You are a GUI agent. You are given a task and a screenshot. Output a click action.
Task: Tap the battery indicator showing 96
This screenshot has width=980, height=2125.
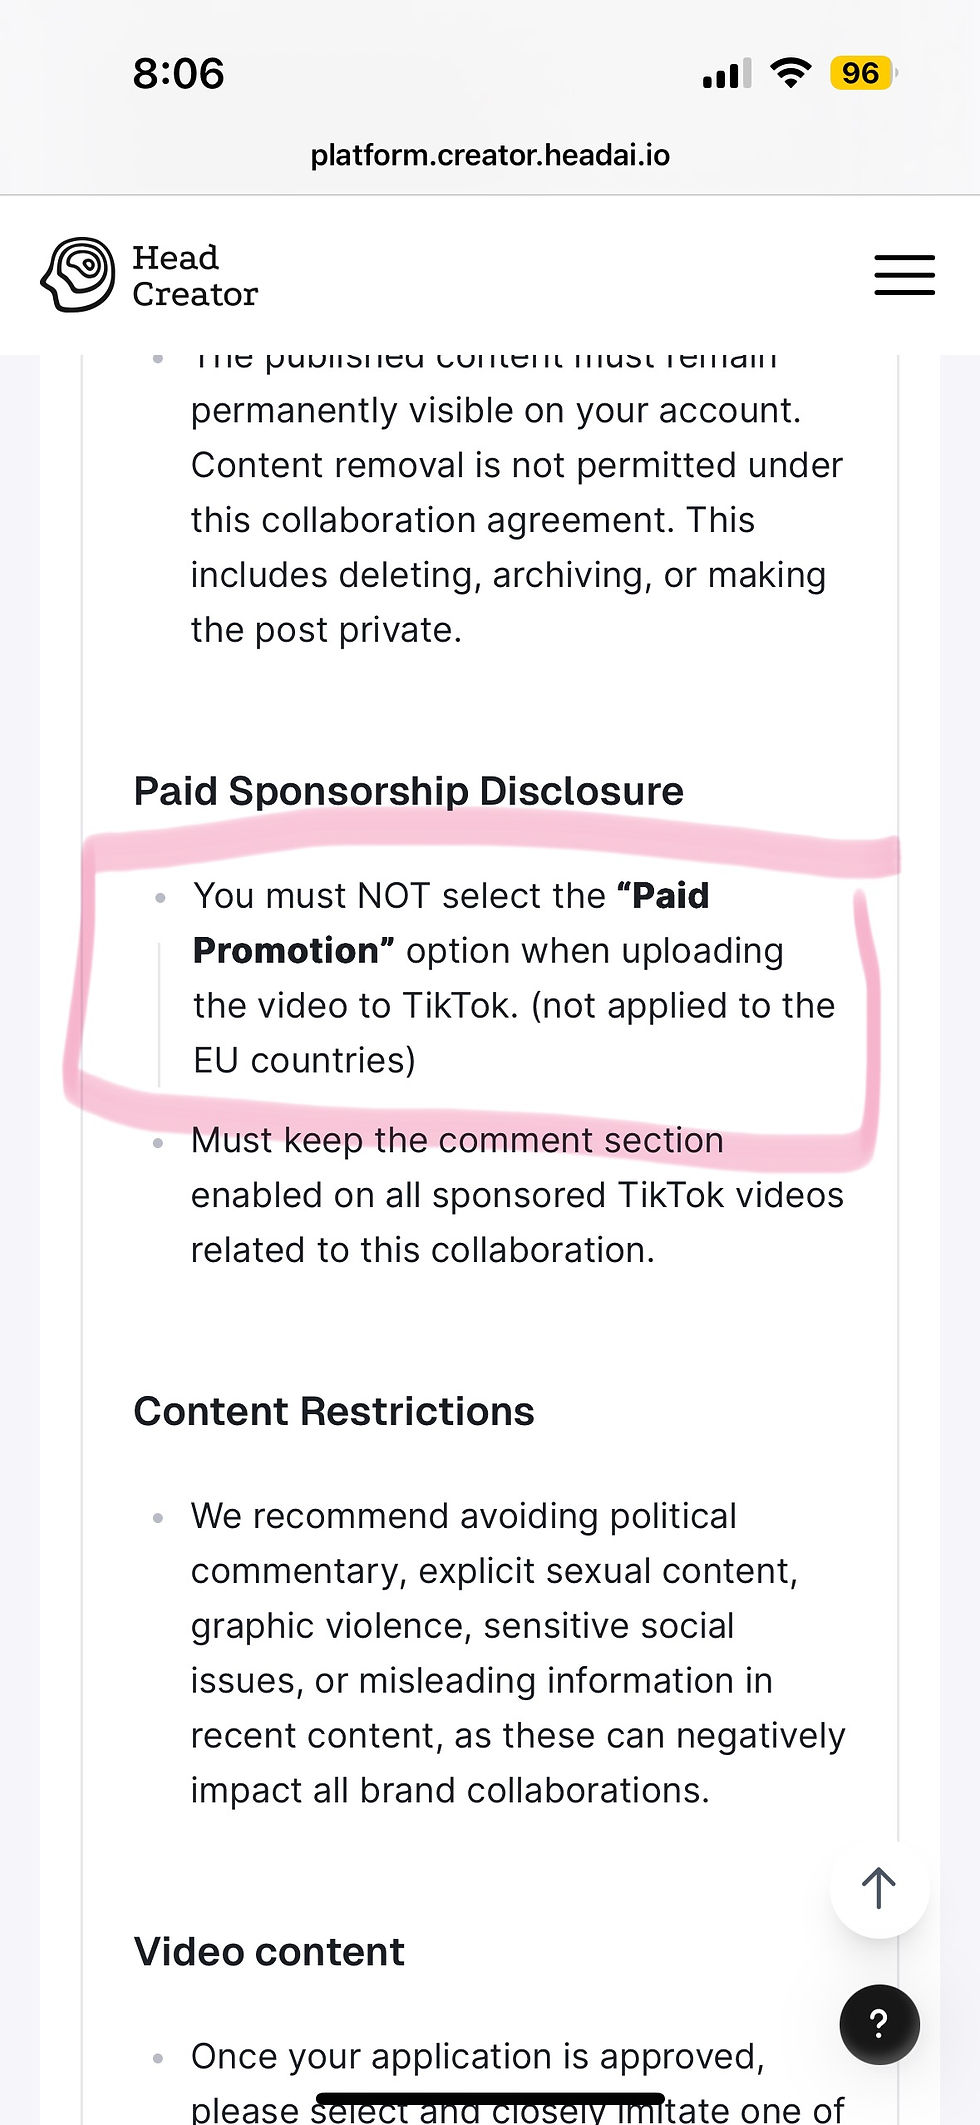862,73
